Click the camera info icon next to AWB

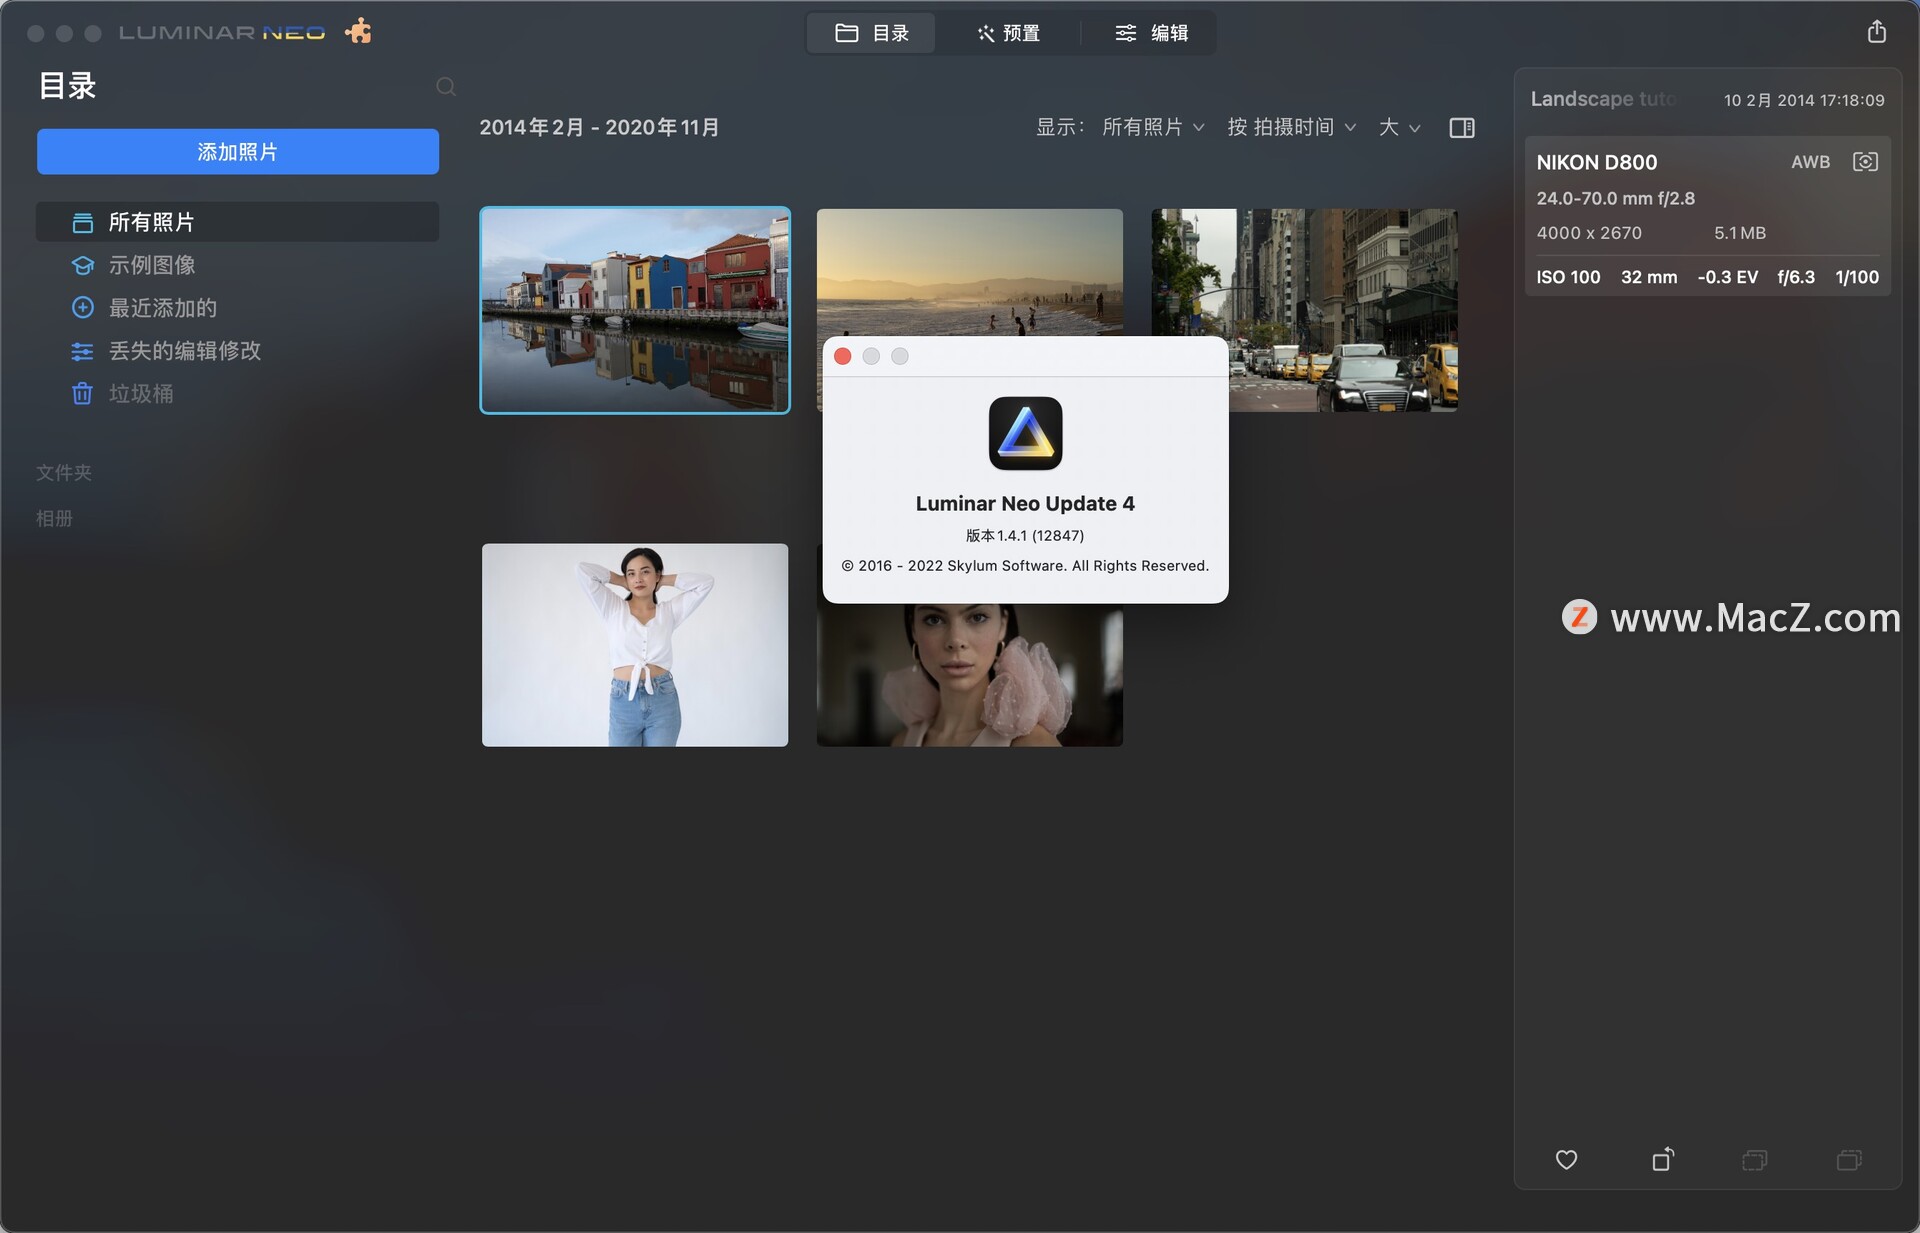pyautogui.click(x=1864, y=161)
